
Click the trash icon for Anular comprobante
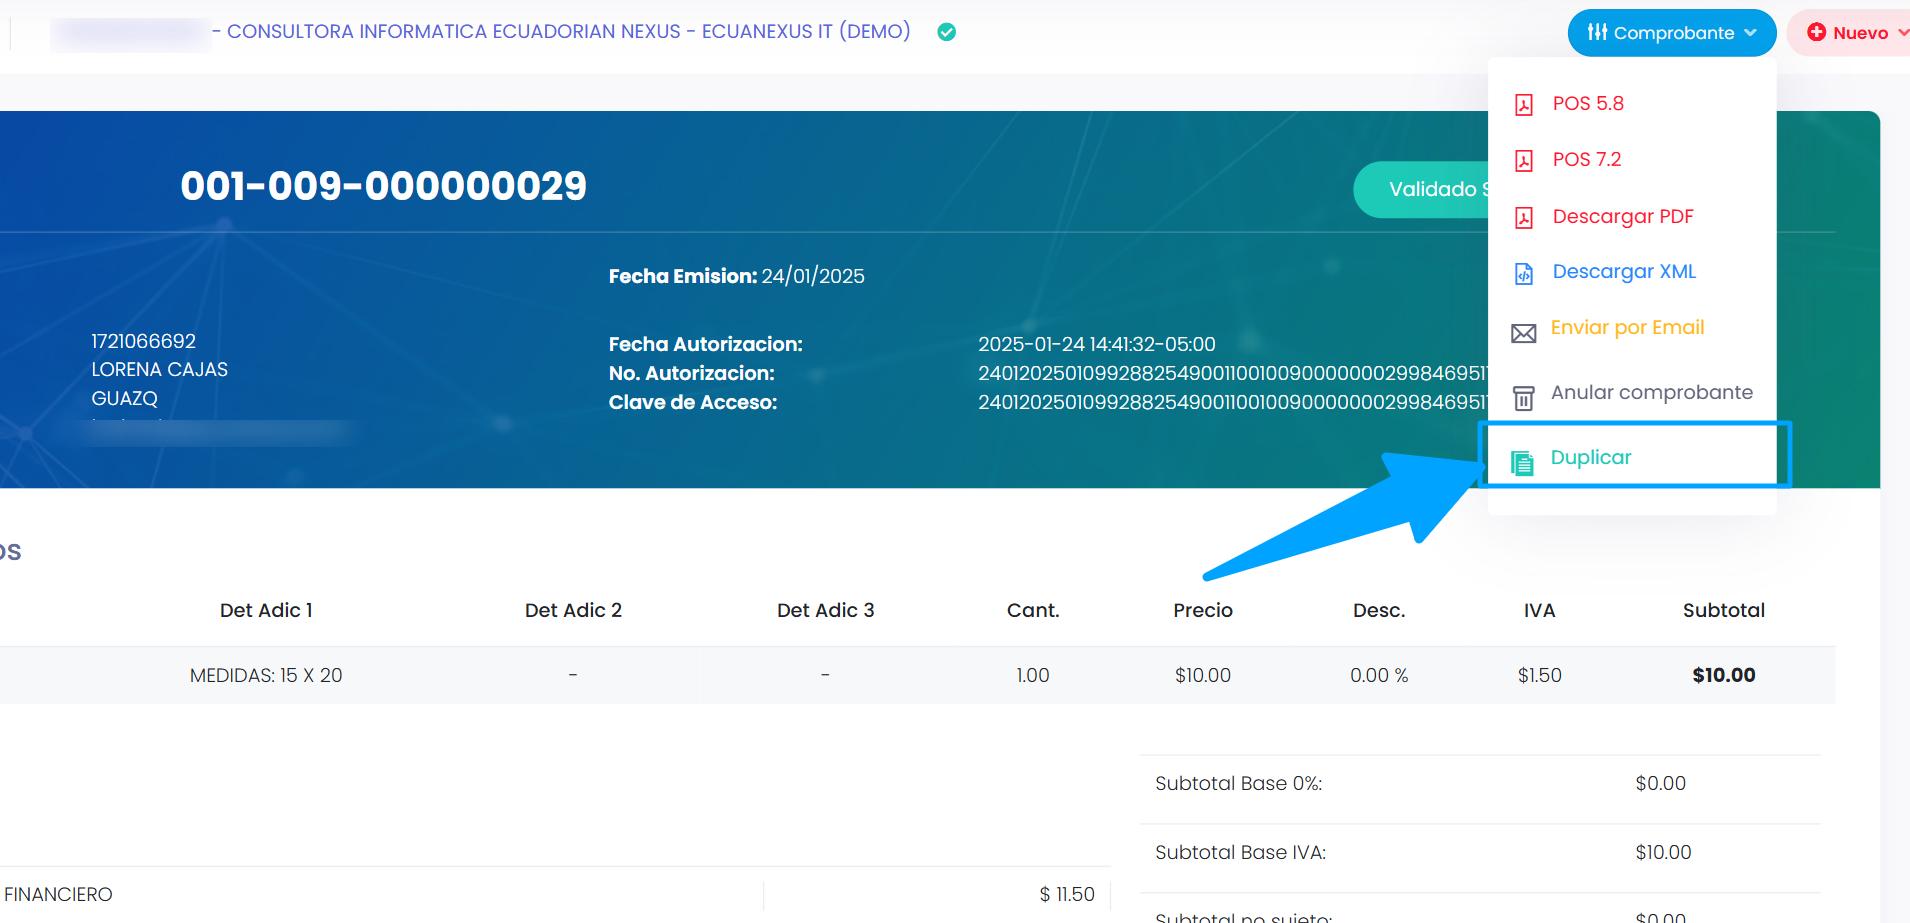[1523, 398]
